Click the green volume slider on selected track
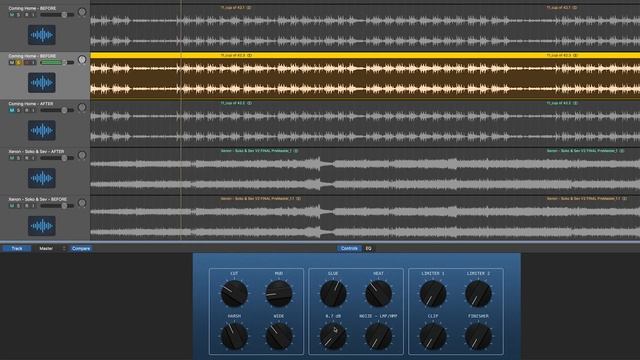640x360 pixels. point(57,62)
